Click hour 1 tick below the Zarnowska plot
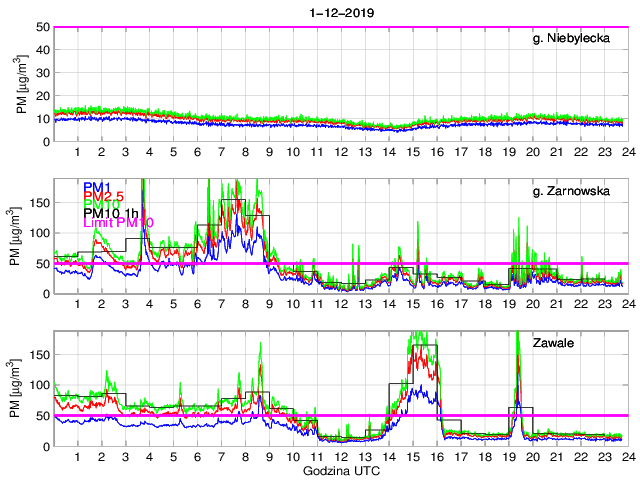 (77, 303)
